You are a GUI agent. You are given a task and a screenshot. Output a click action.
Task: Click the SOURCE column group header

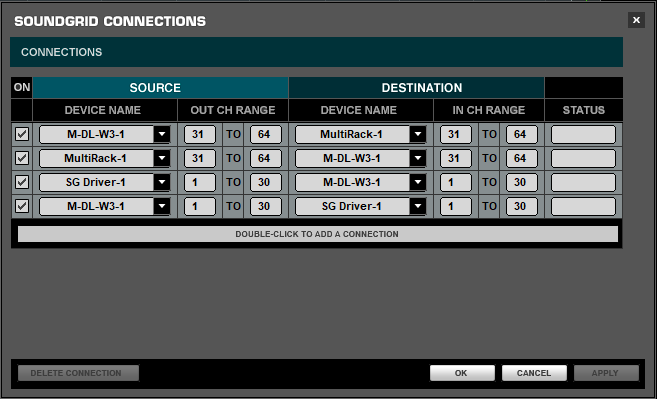[160, 88]
